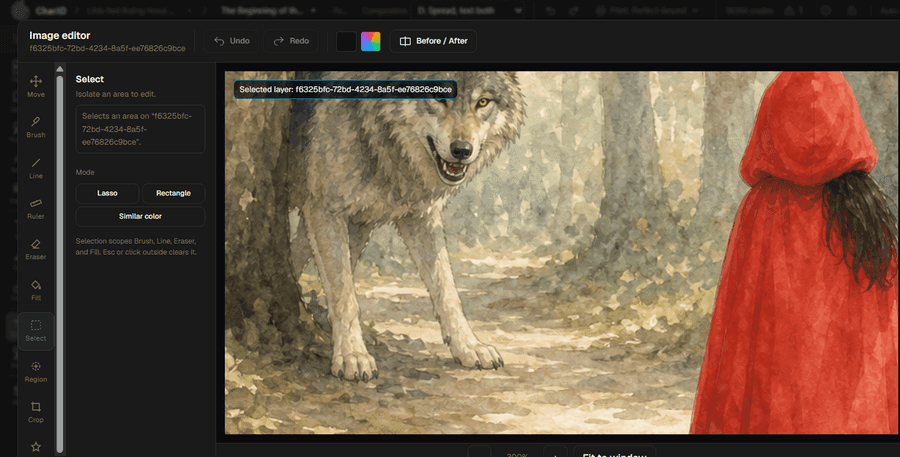The width and height of the screenshot is (900, 457).
Task: Open the Region tool
Action: point(36,371)
